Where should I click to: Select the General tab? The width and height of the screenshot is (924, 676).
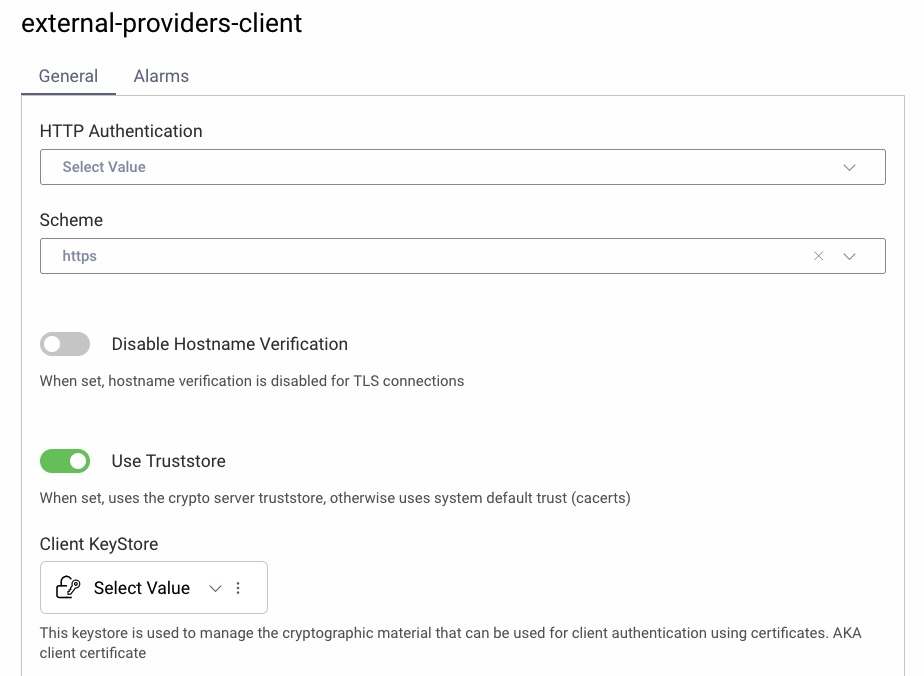click(x=68, y=75)
